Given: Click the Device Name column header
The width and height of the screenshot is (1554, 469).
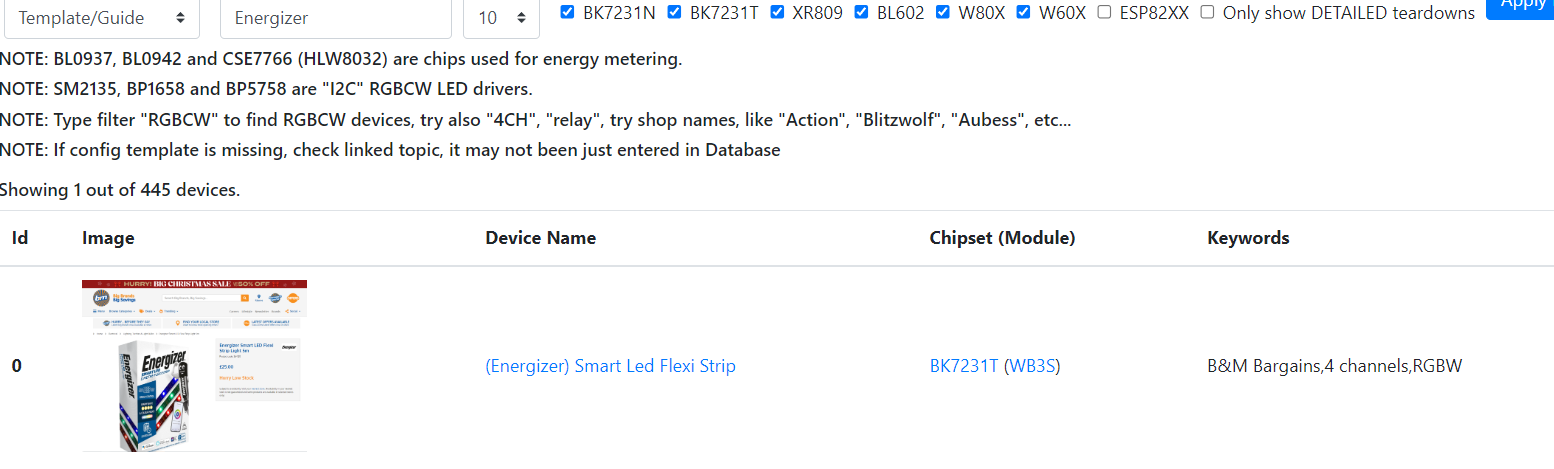Looking at the screenshot, I should click(540, 238).
